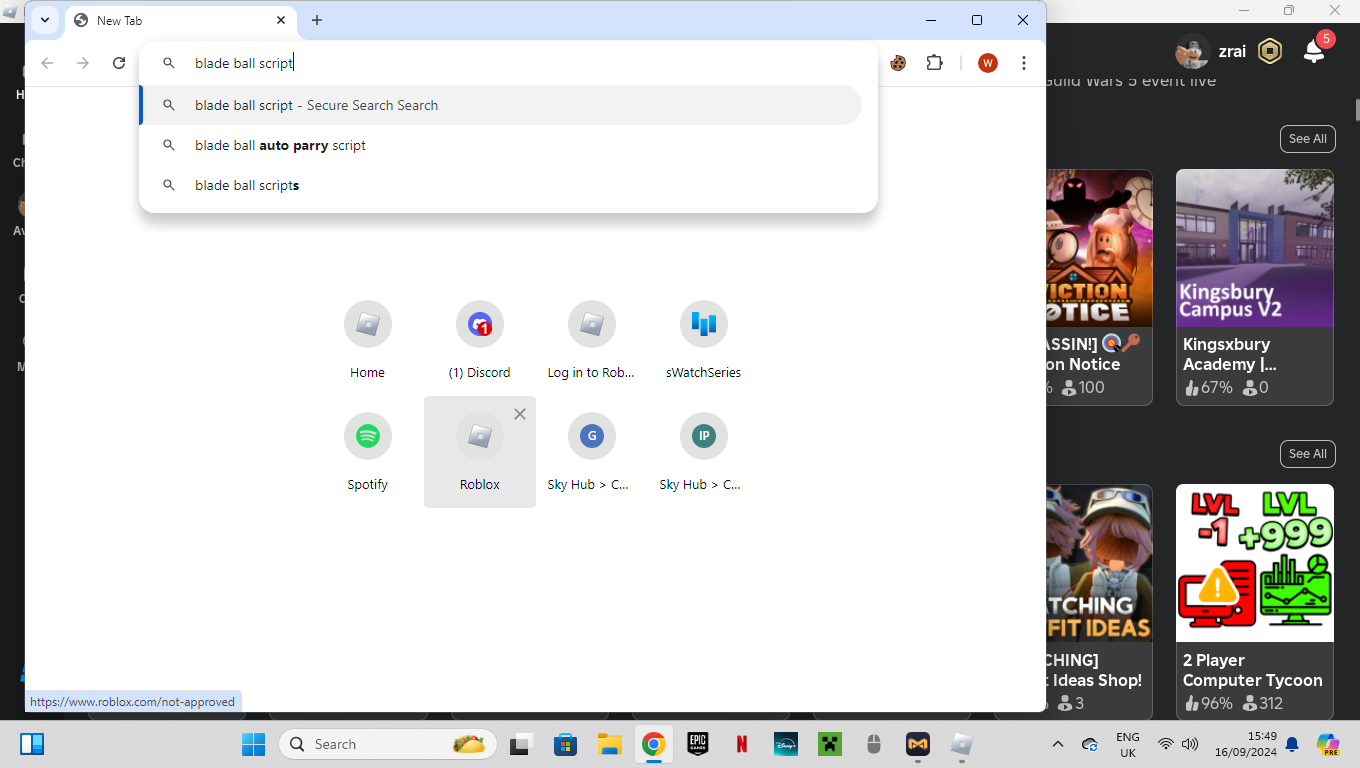Open Eviction Notice game thumbnail

pyautogui.click(x=1100, y=248)
